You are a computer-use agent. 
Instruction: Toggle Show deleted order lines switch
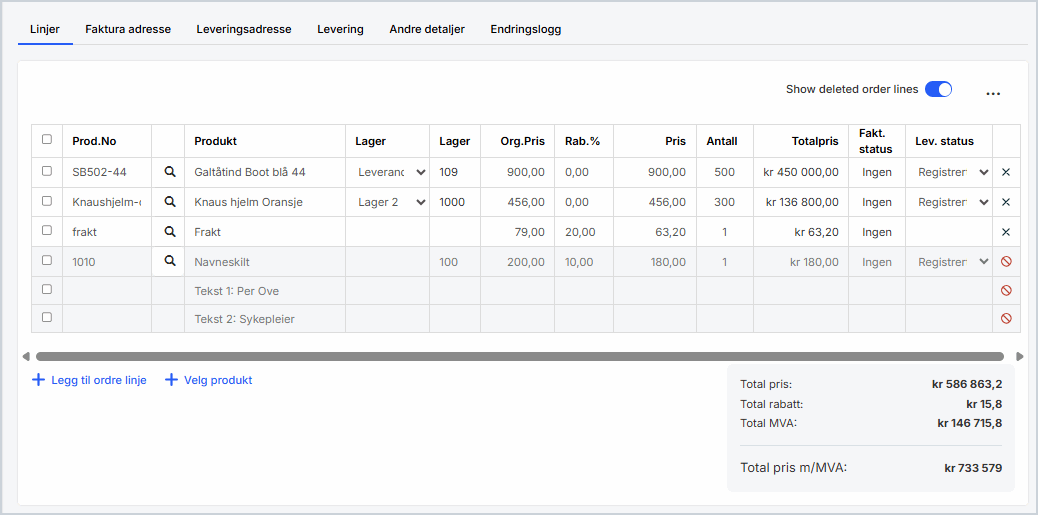click(x=938, y=89)
